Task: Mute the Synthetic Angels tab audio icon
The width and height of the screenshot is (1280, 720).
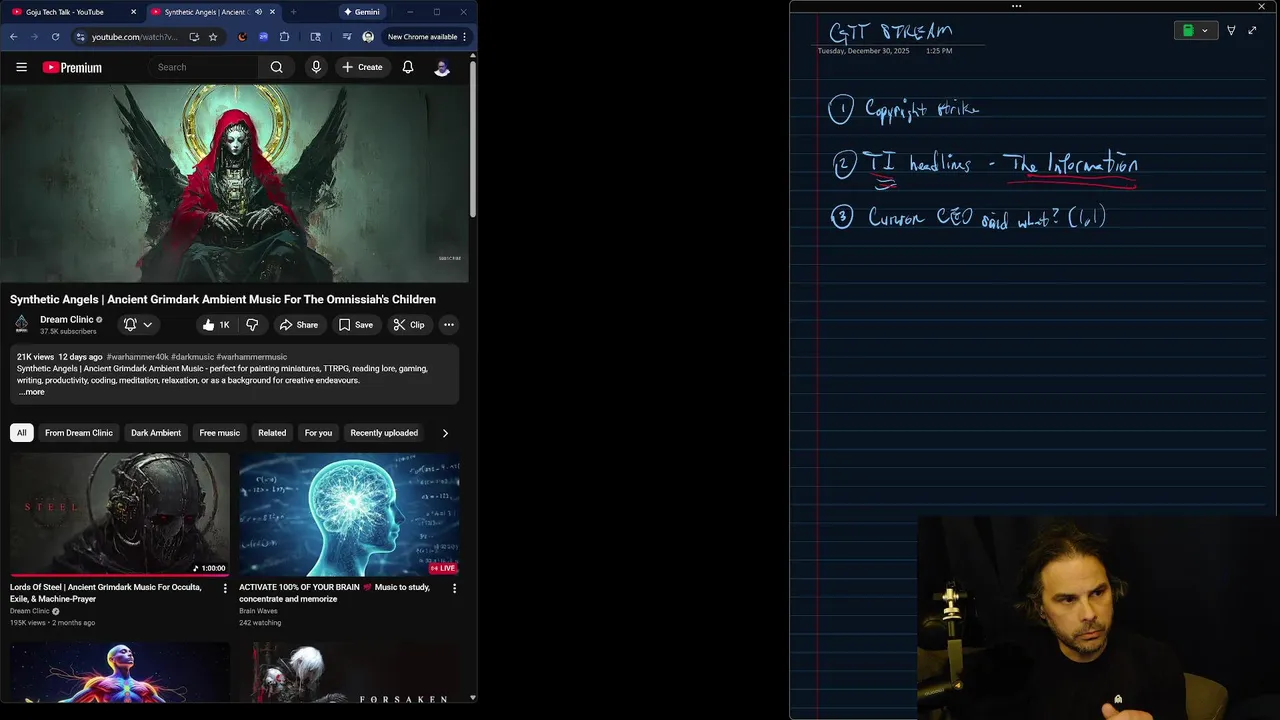Action: [x=259, y=12]
